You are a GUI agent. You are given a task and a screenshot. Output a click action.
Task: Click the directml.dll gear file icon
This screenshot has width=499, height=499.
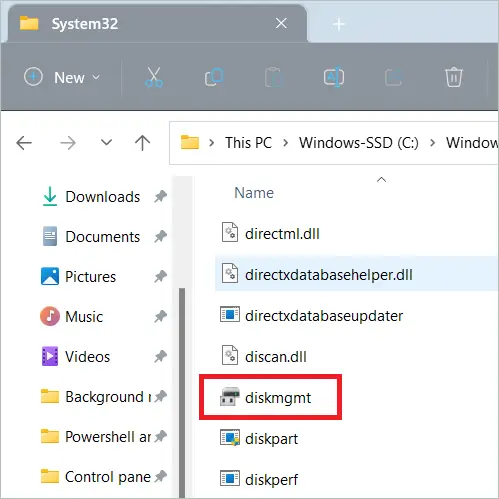click(230, 232)
